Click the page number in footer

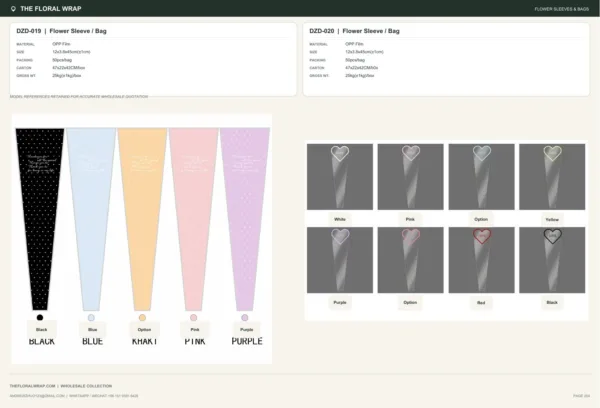(581, 396)
